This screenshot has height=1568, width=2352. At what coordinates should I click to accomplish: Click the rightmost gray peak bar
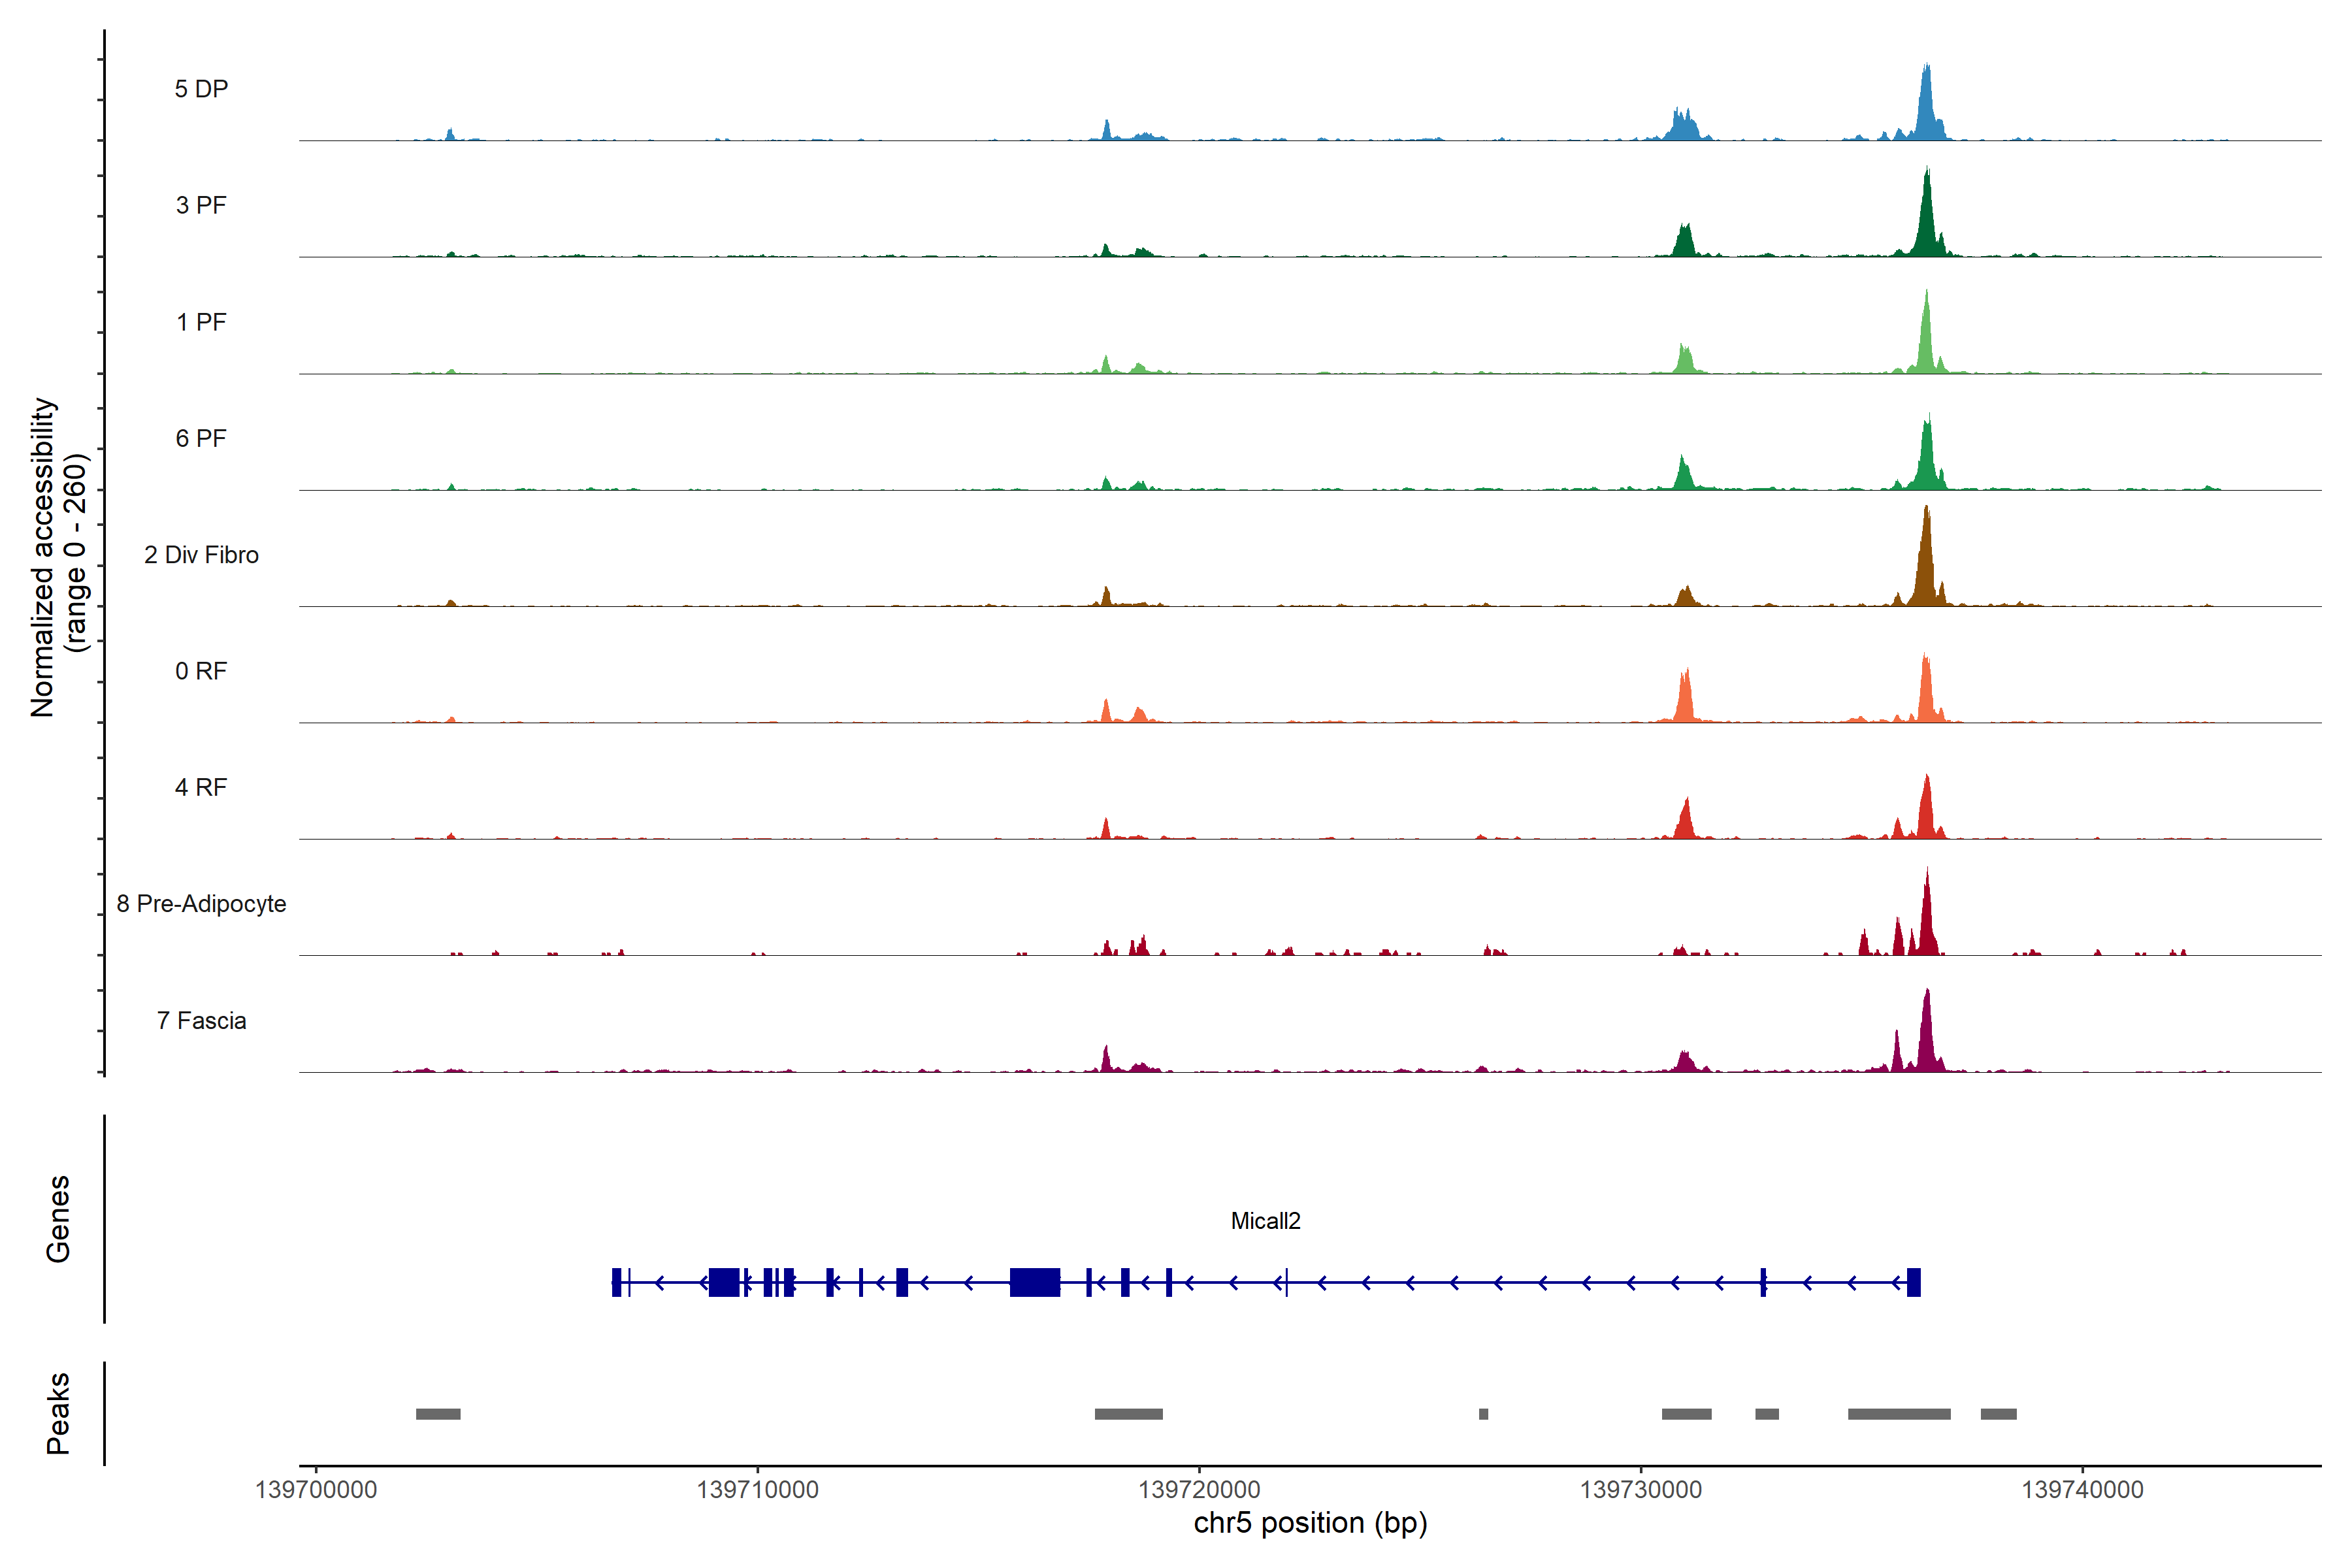click(x=1998, y=1414)
